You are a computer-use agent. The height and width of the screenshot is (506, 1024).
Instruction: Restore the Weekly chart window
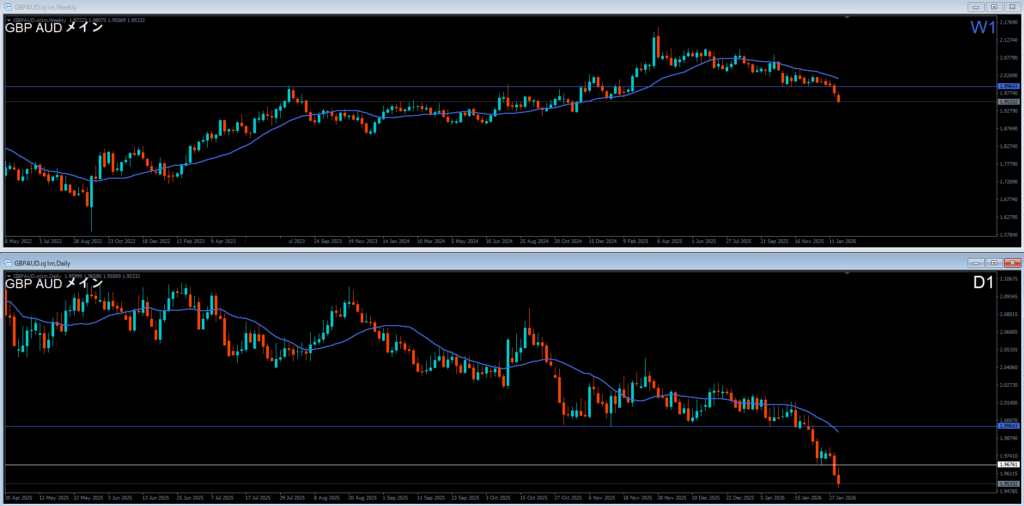tap(995, 7)
